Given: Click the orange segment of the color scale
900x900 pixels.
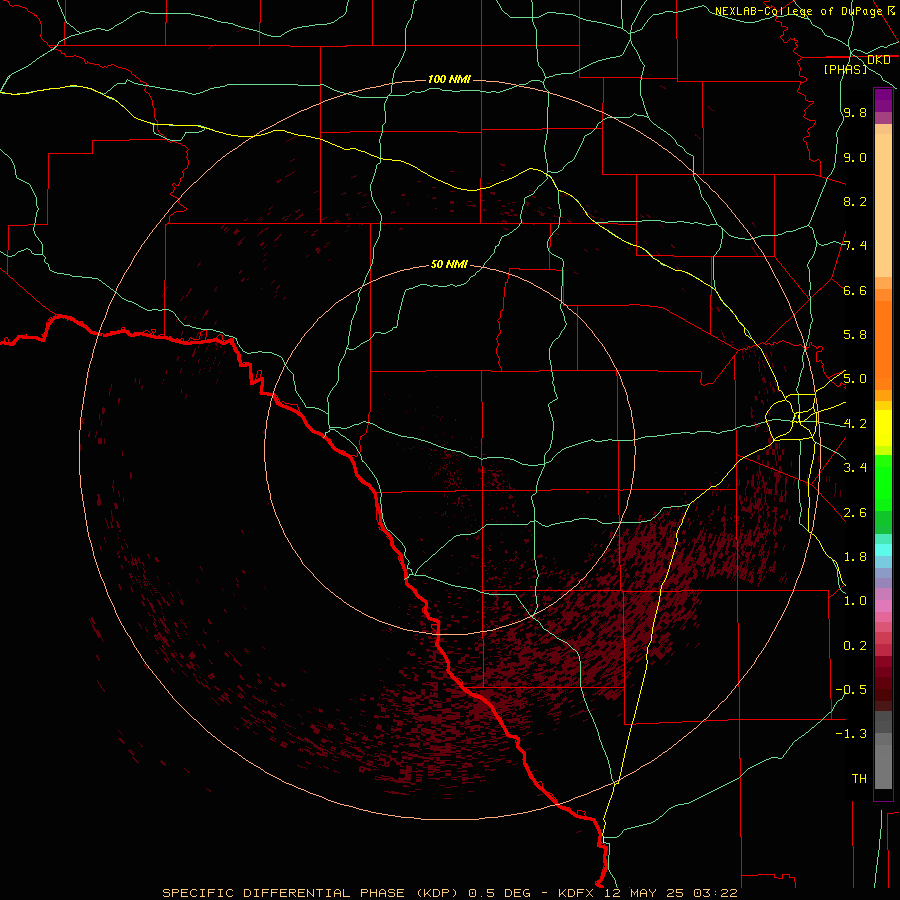Looking at the screenshot, I should click(883, 345).
